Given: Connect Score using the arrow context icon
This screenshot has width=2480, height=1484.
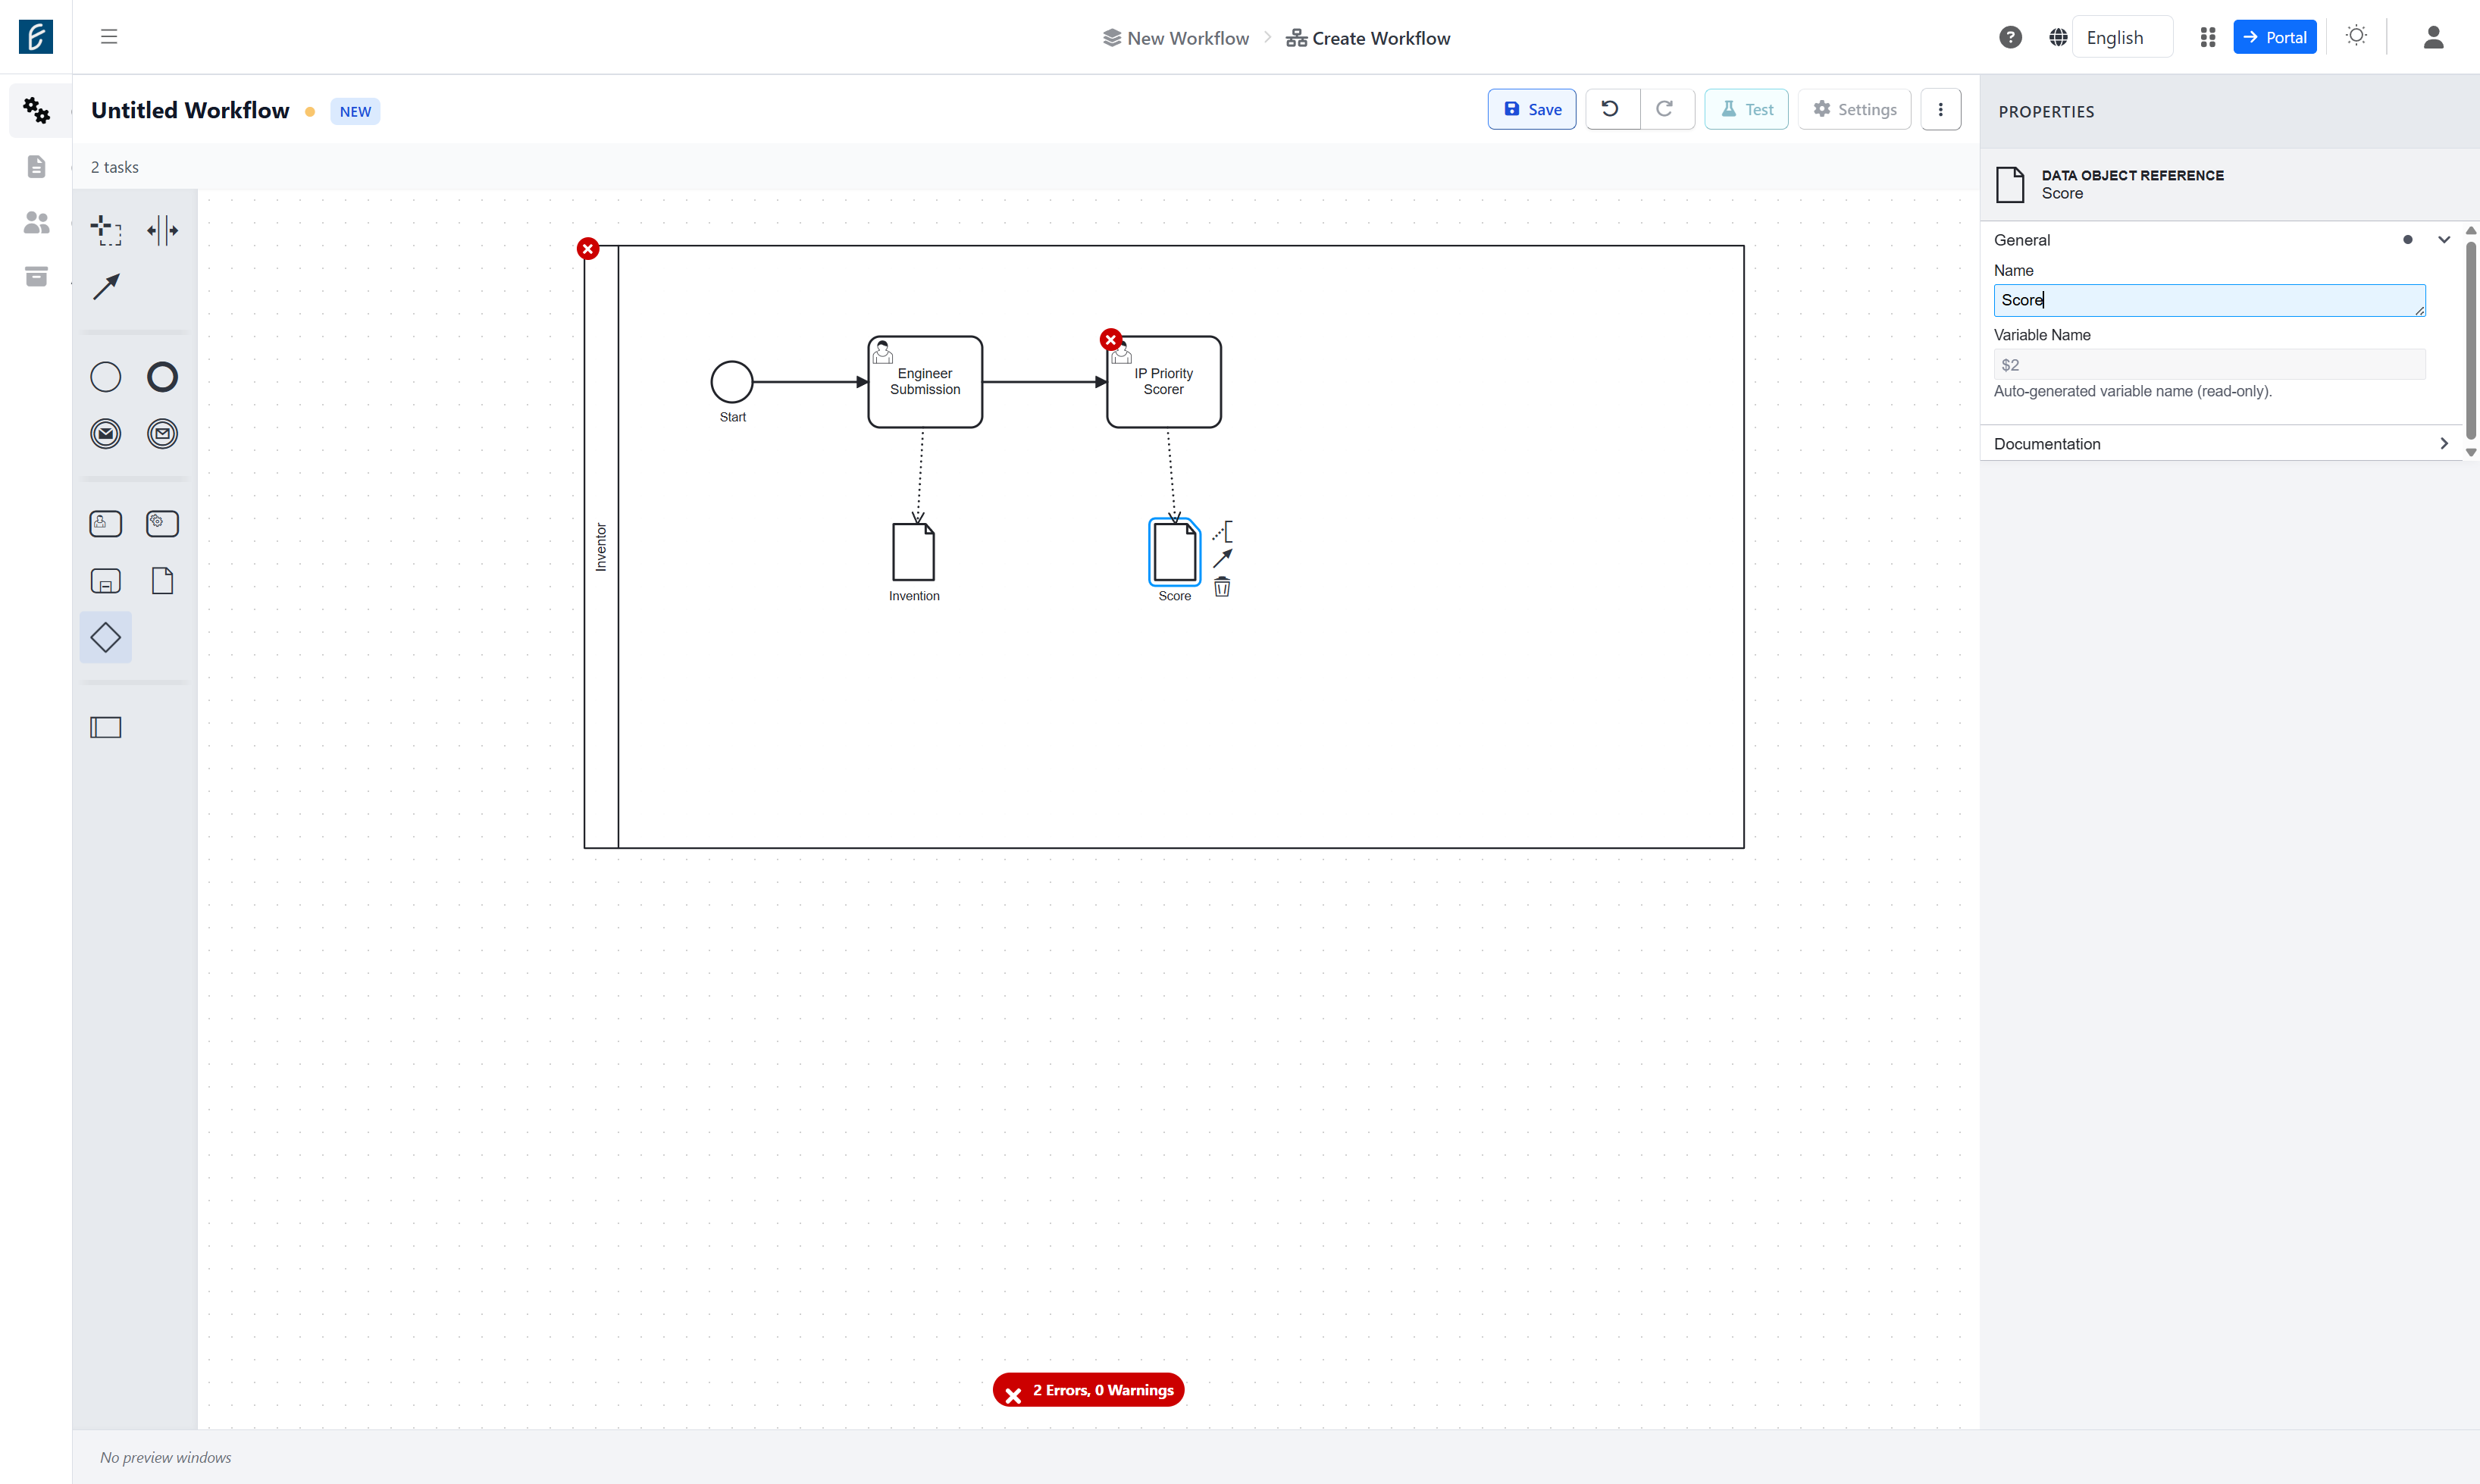Looking at the screenshot, I should (x=1222, y=559).
